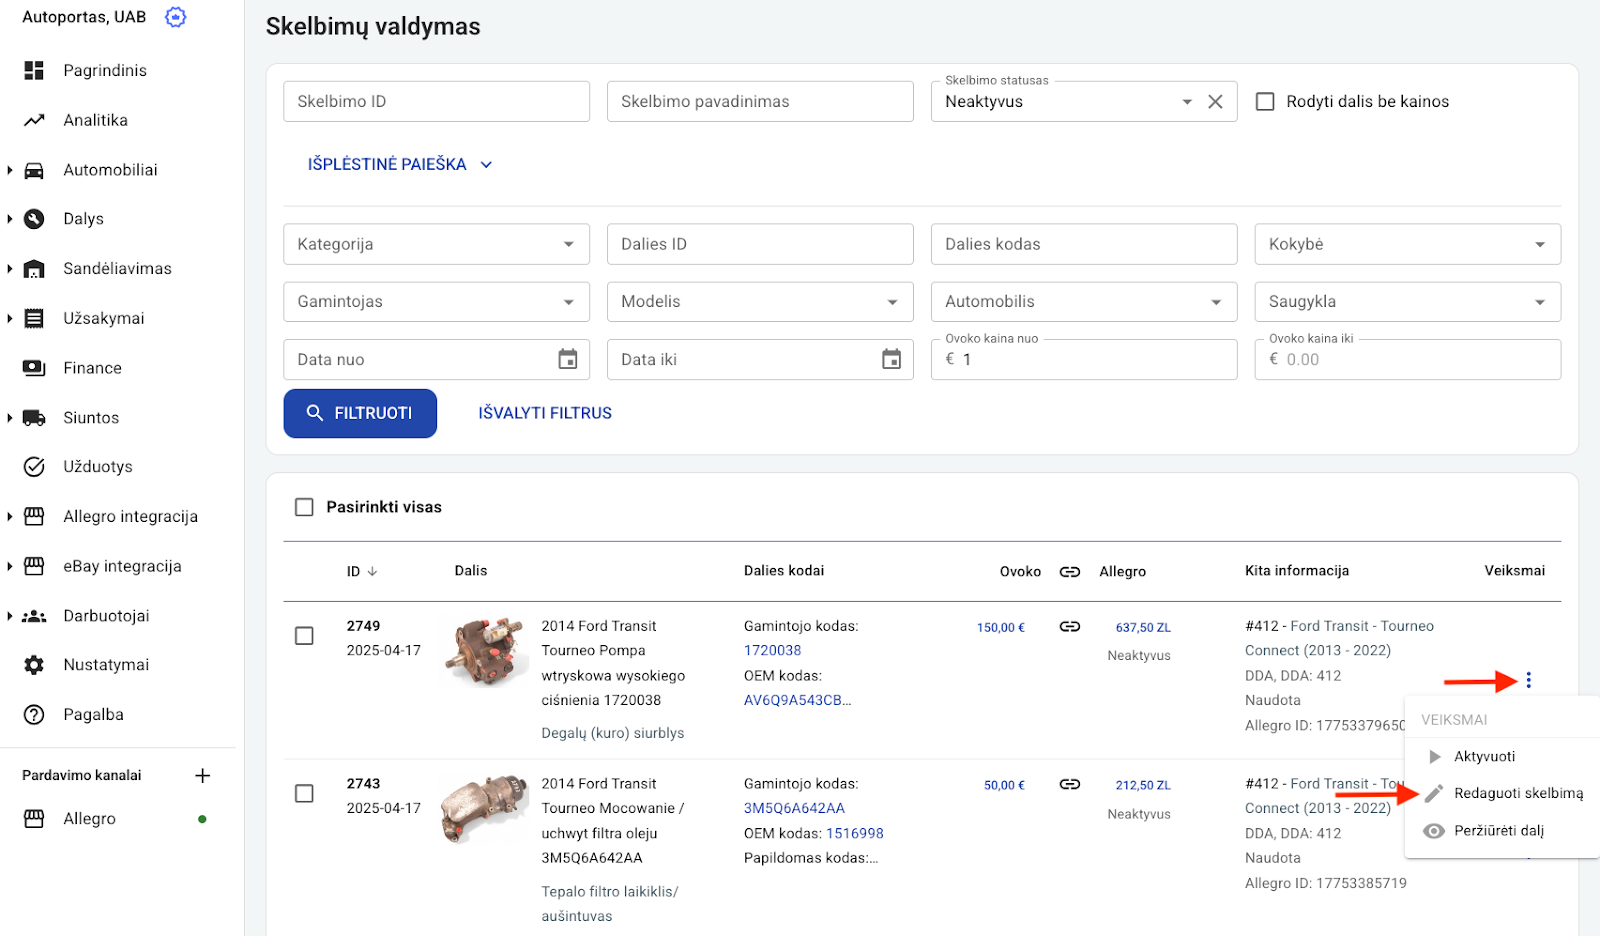This screenshot has width=1600, height=936.
Task: Tick the Pasirinkti visas checkbox
Action: 304,507
